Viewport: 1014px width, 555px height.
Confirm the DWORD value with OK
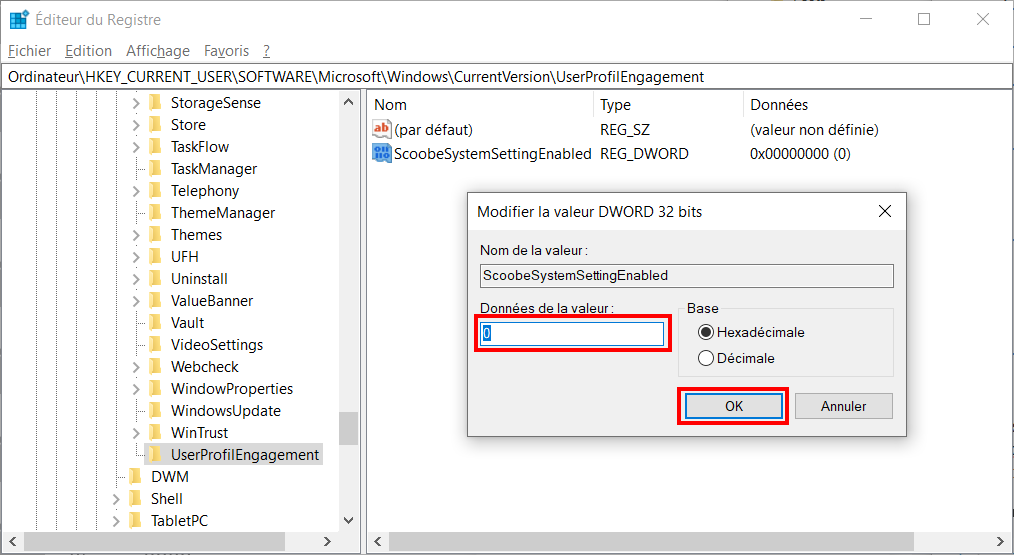(x=733, y=406)
